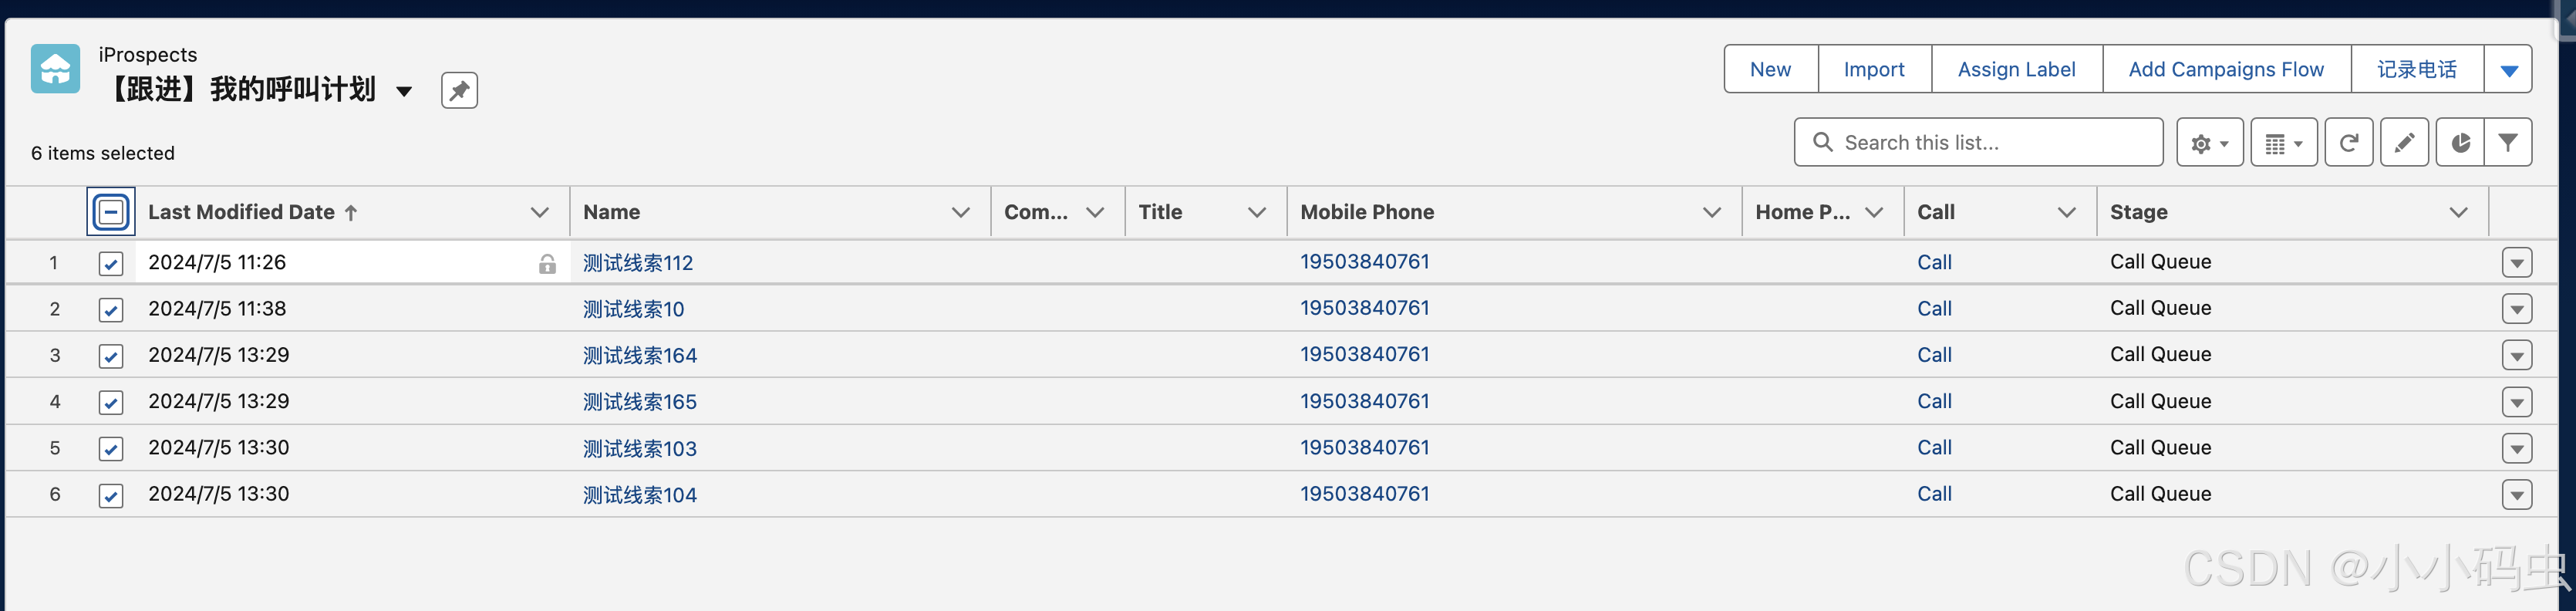This screenshot has width=2576, height=611.
Task: Open more actions dropdown beside 记录电话
Action: 2508,69
